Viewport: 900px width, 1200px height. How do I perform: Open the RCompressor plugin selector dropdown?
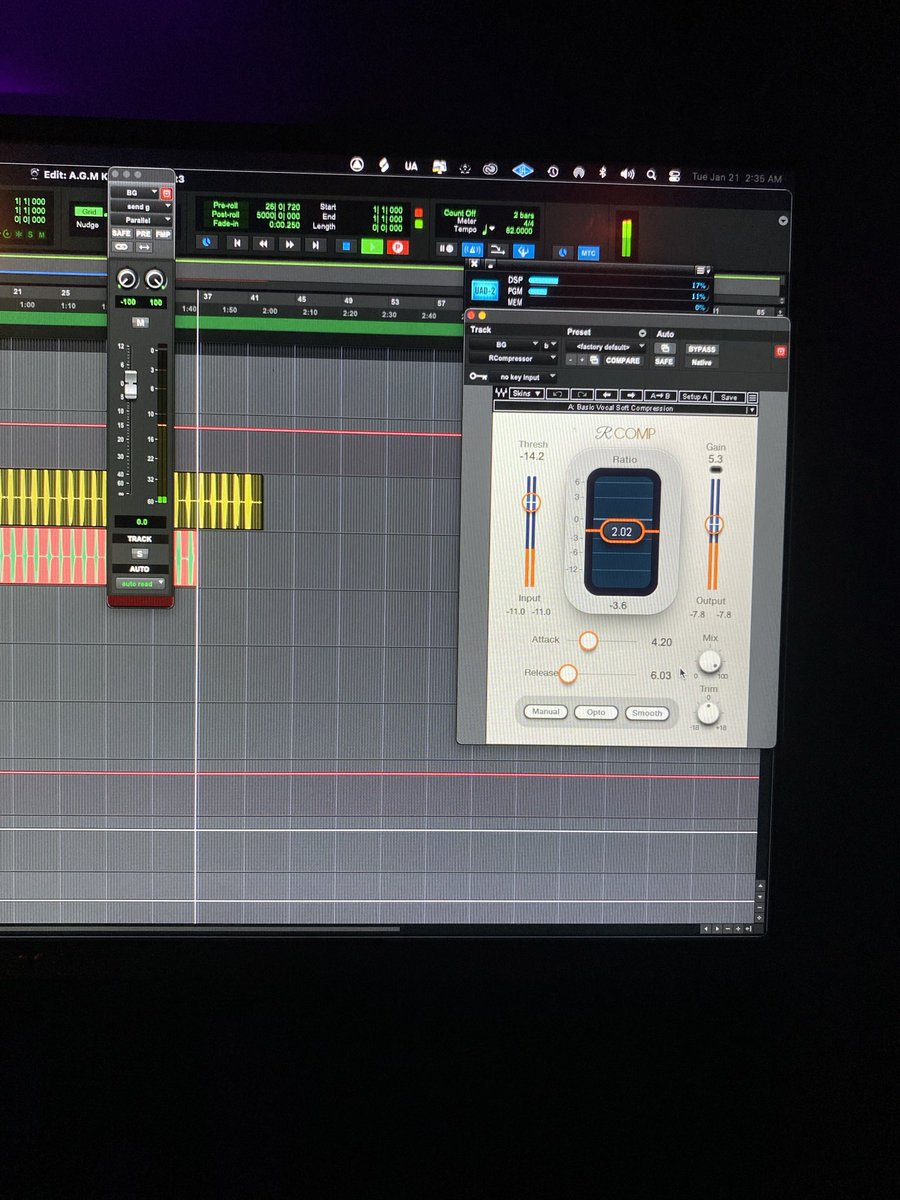pyautogui.click(x=514, y=358)
